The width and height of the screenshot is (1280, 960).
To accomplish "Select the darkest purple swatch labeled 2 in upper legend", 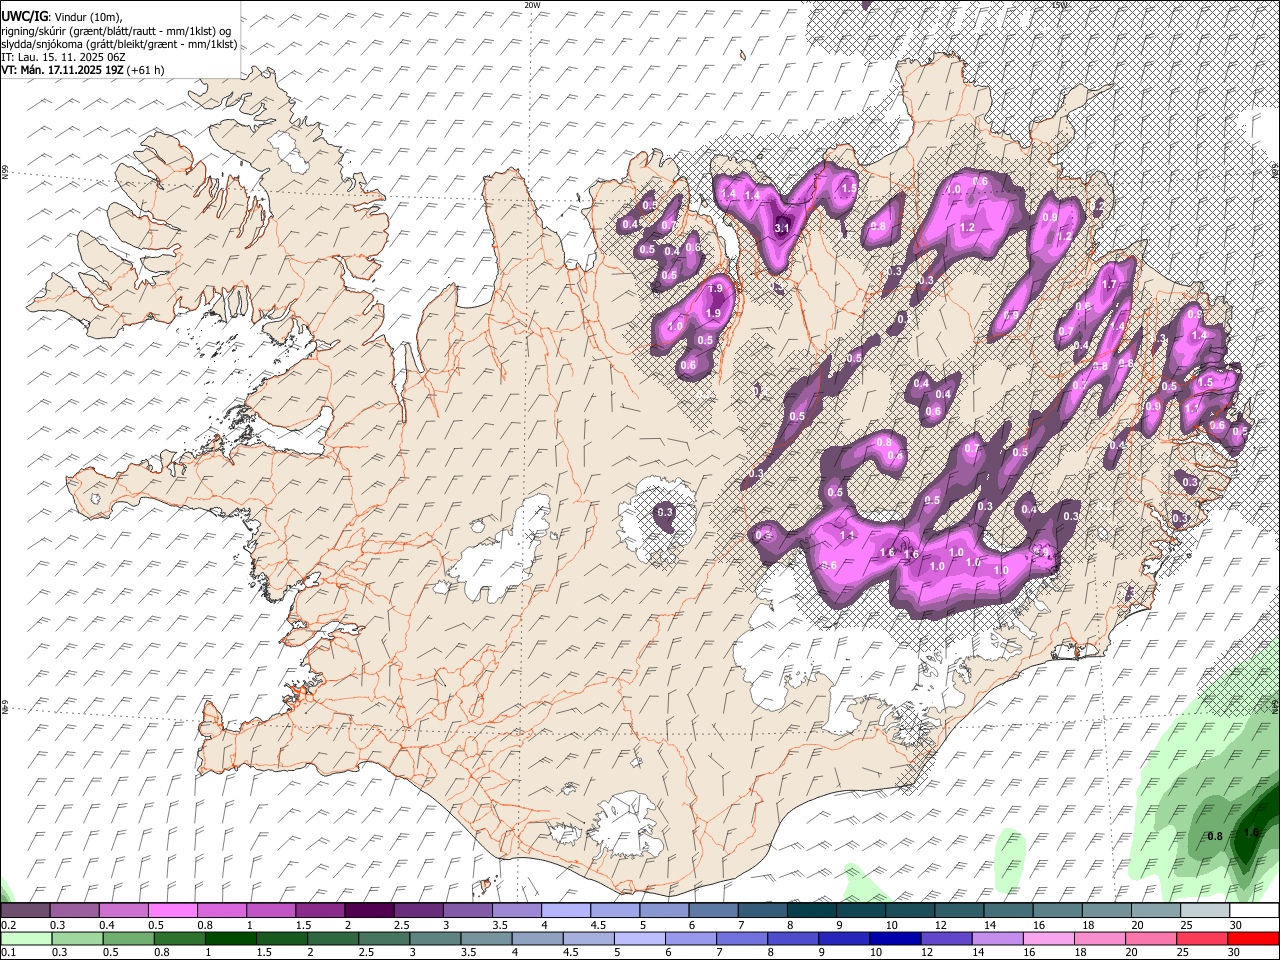I will [368, 911].
